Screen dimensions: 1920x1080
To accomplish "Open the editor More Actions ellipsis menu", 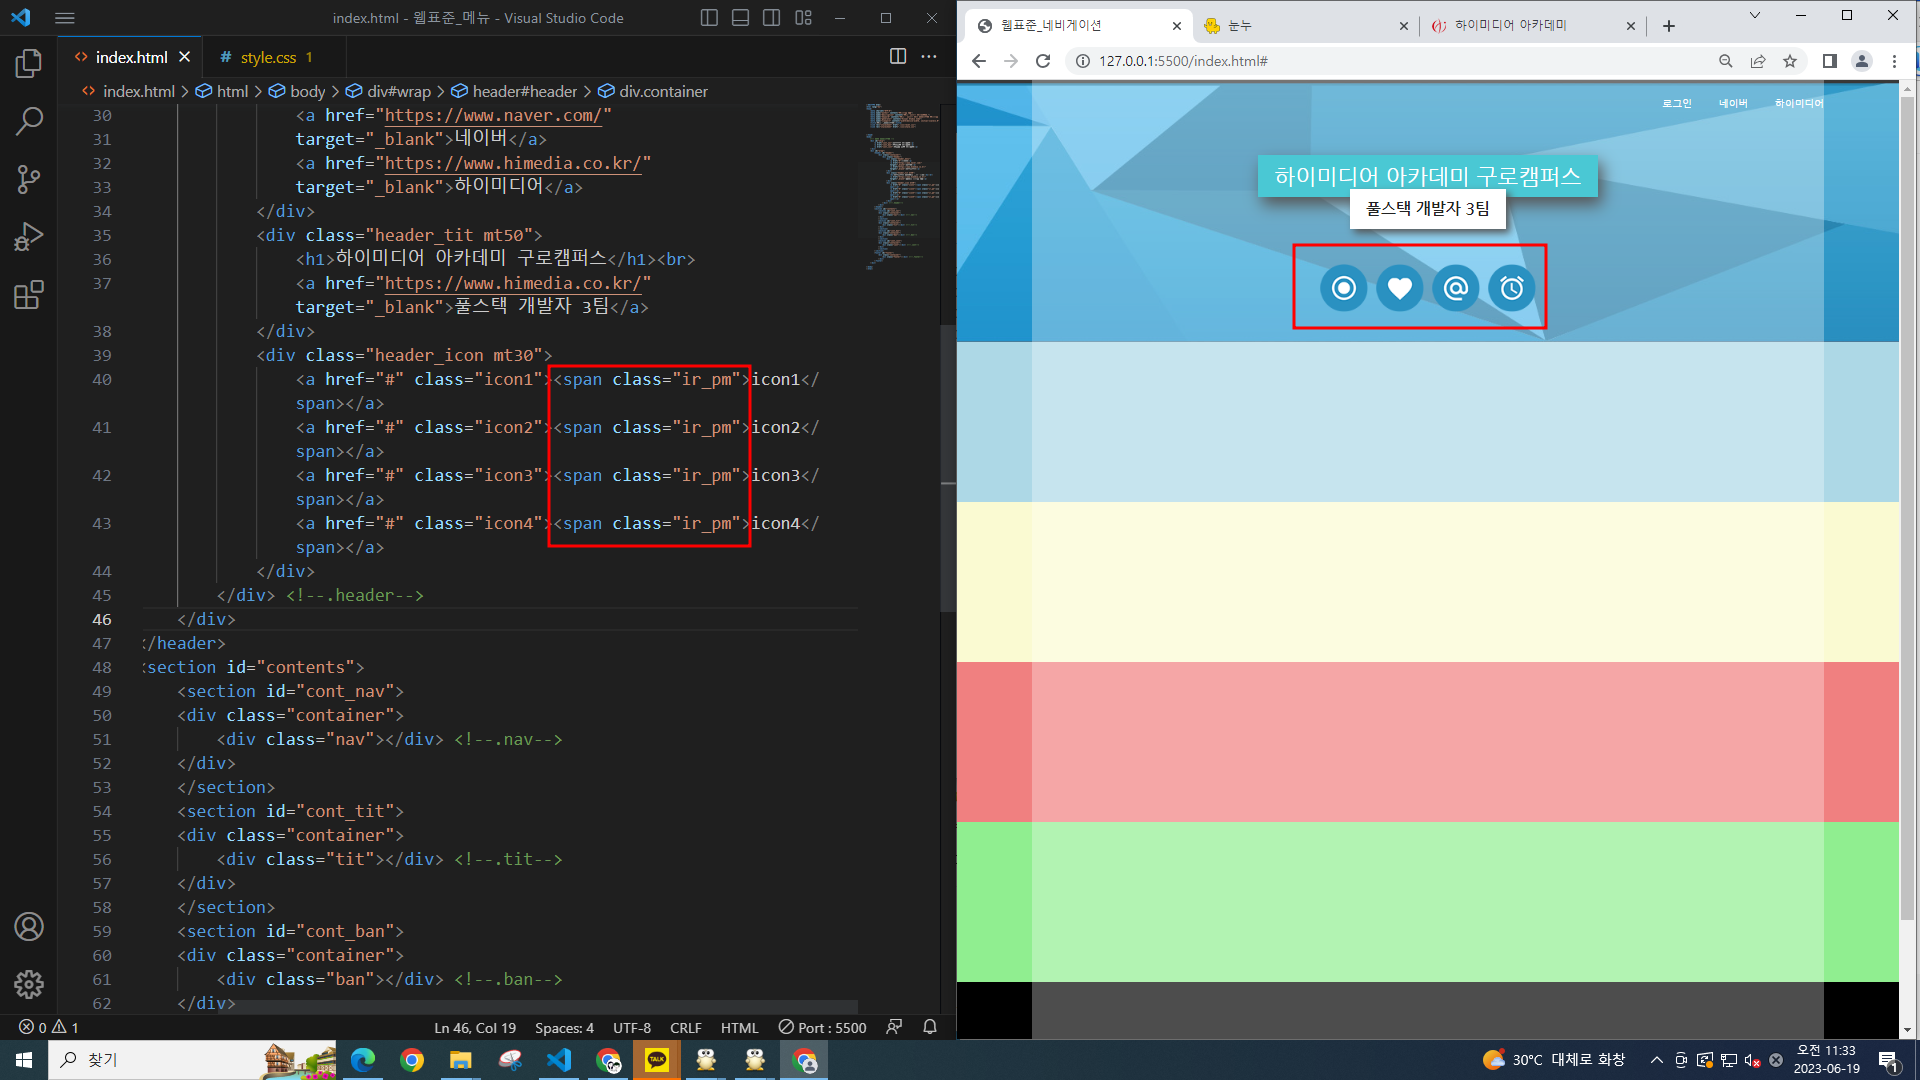I will click(x=929, y=57).
